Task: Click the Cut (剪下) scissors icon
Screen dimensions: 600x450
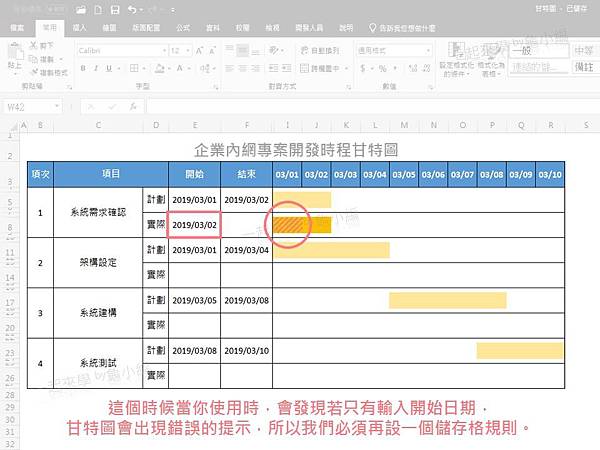Action: click(34, 46)
